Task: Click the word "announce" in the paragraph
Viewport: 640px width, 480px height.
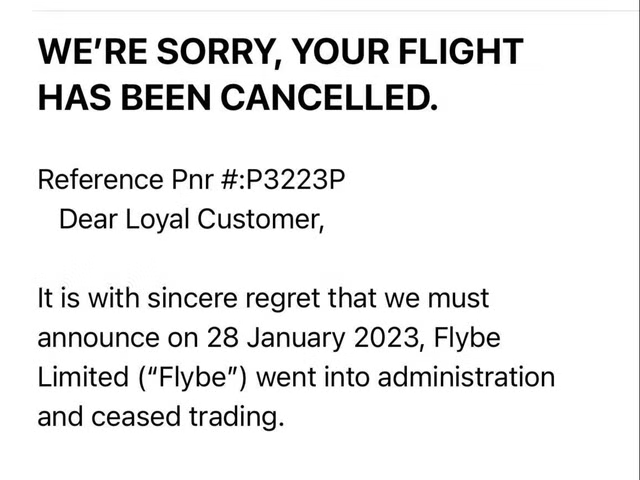Action: click(98, 340)
